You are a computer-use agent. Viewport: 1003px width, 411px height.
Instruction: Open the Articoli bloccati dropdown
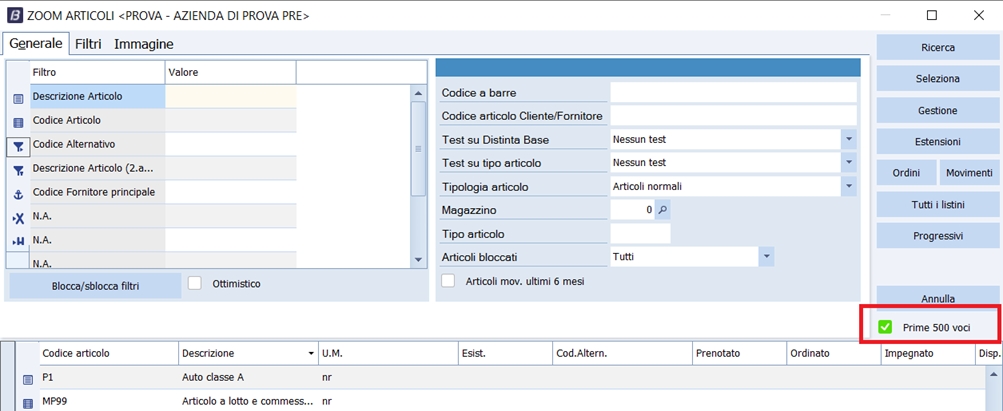[766, 257]
